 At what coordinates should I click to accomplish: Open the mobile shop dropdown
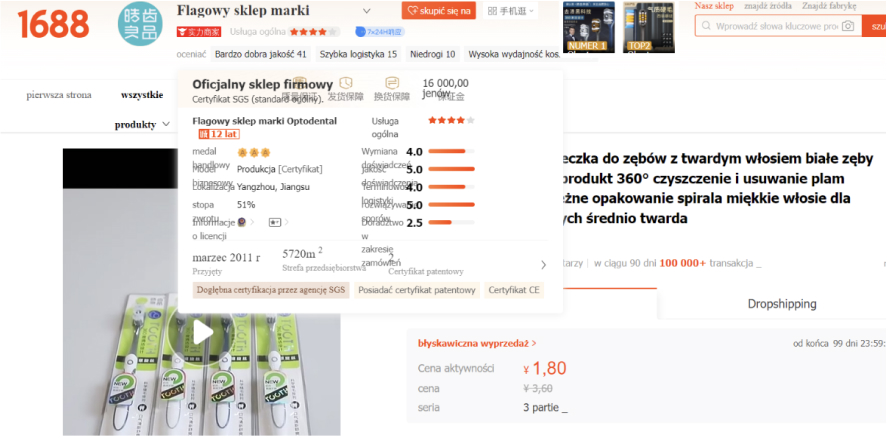pos(510,11)
